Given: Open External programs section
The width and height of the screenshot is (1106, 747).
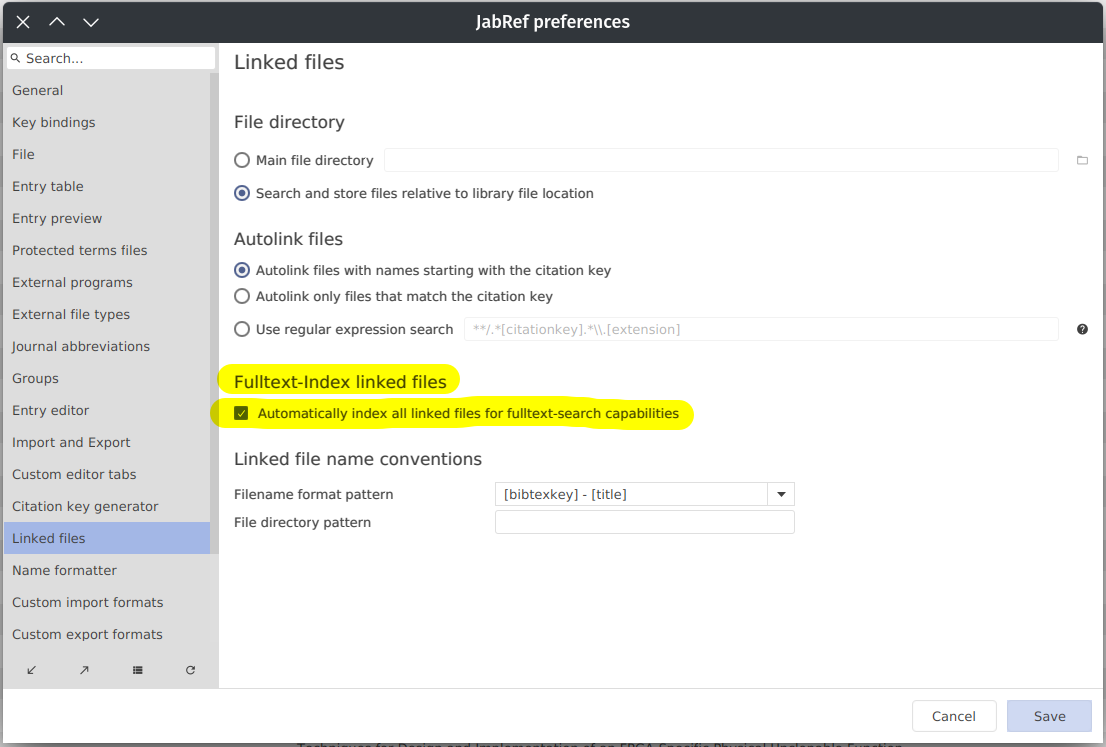Looking at the screenshot, I should coord(107,282).
